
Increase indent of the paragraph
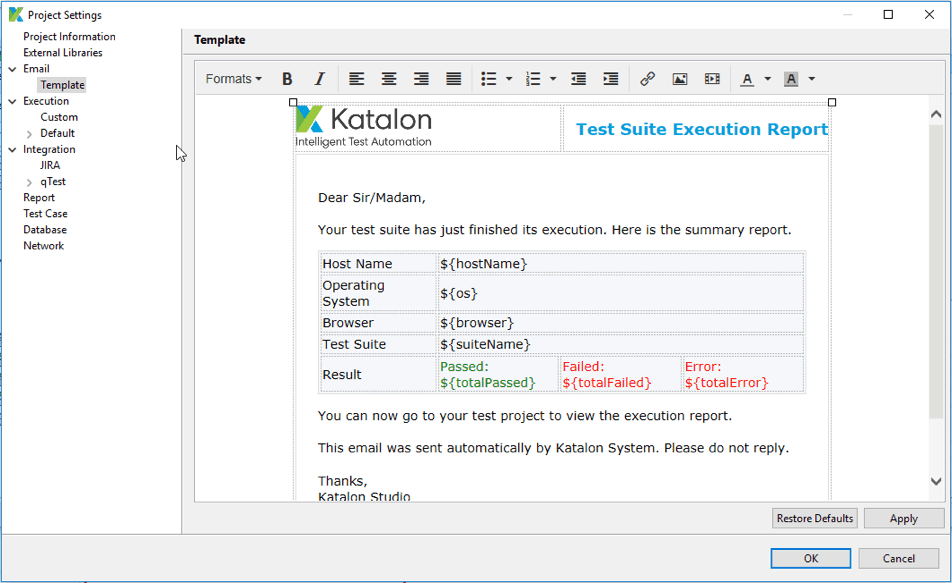click(x=611, y=79)
